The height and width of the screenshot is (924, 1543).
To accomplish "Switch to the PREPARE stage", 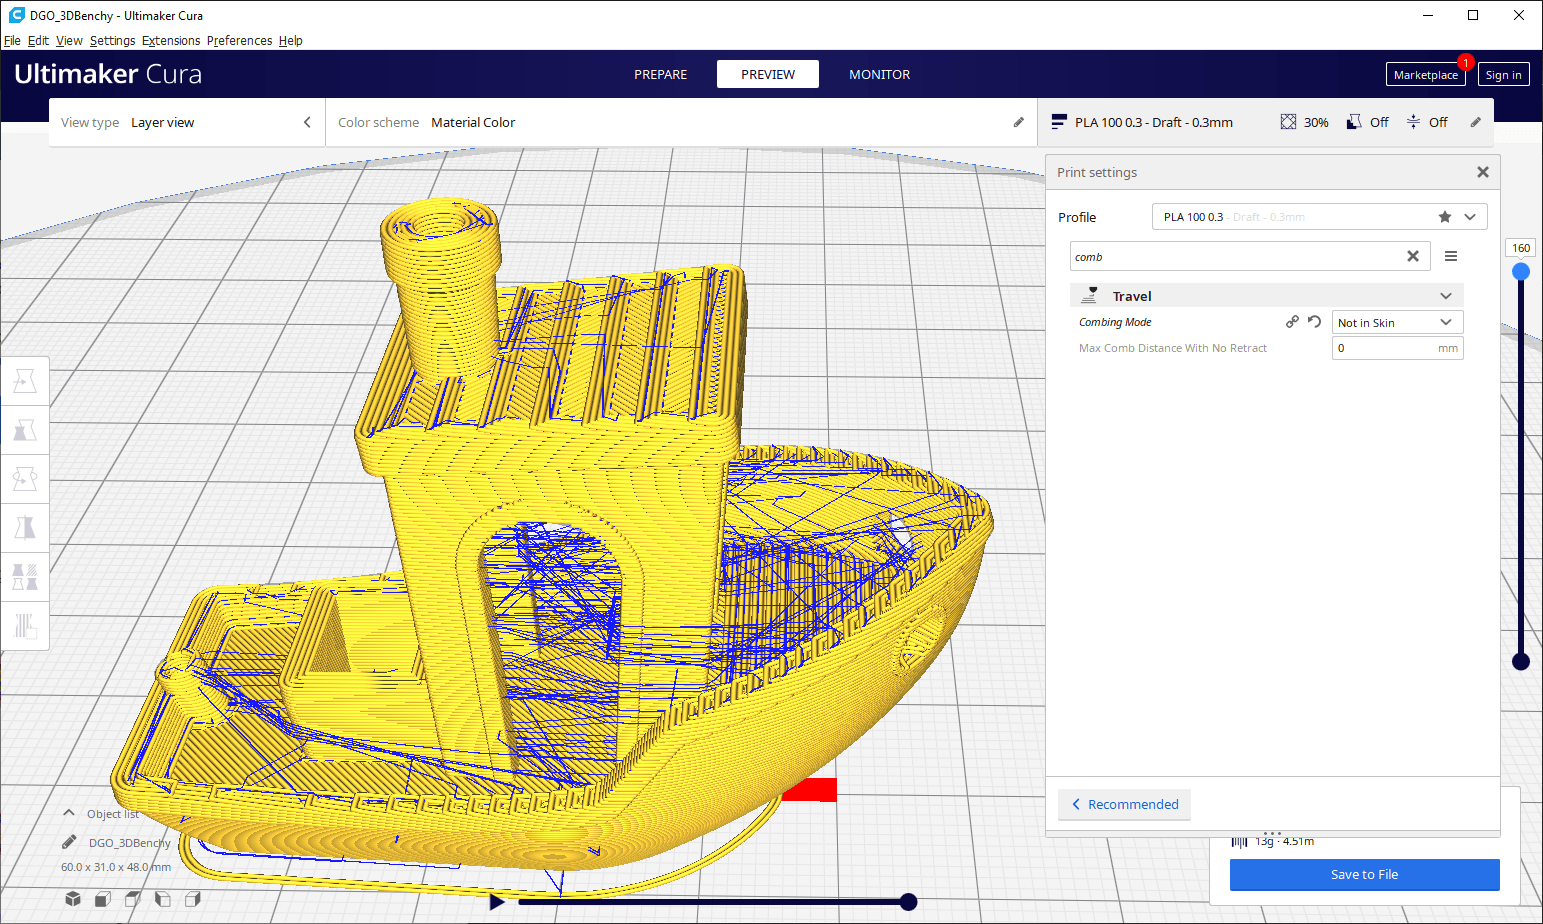I will (x=660, y=74).
